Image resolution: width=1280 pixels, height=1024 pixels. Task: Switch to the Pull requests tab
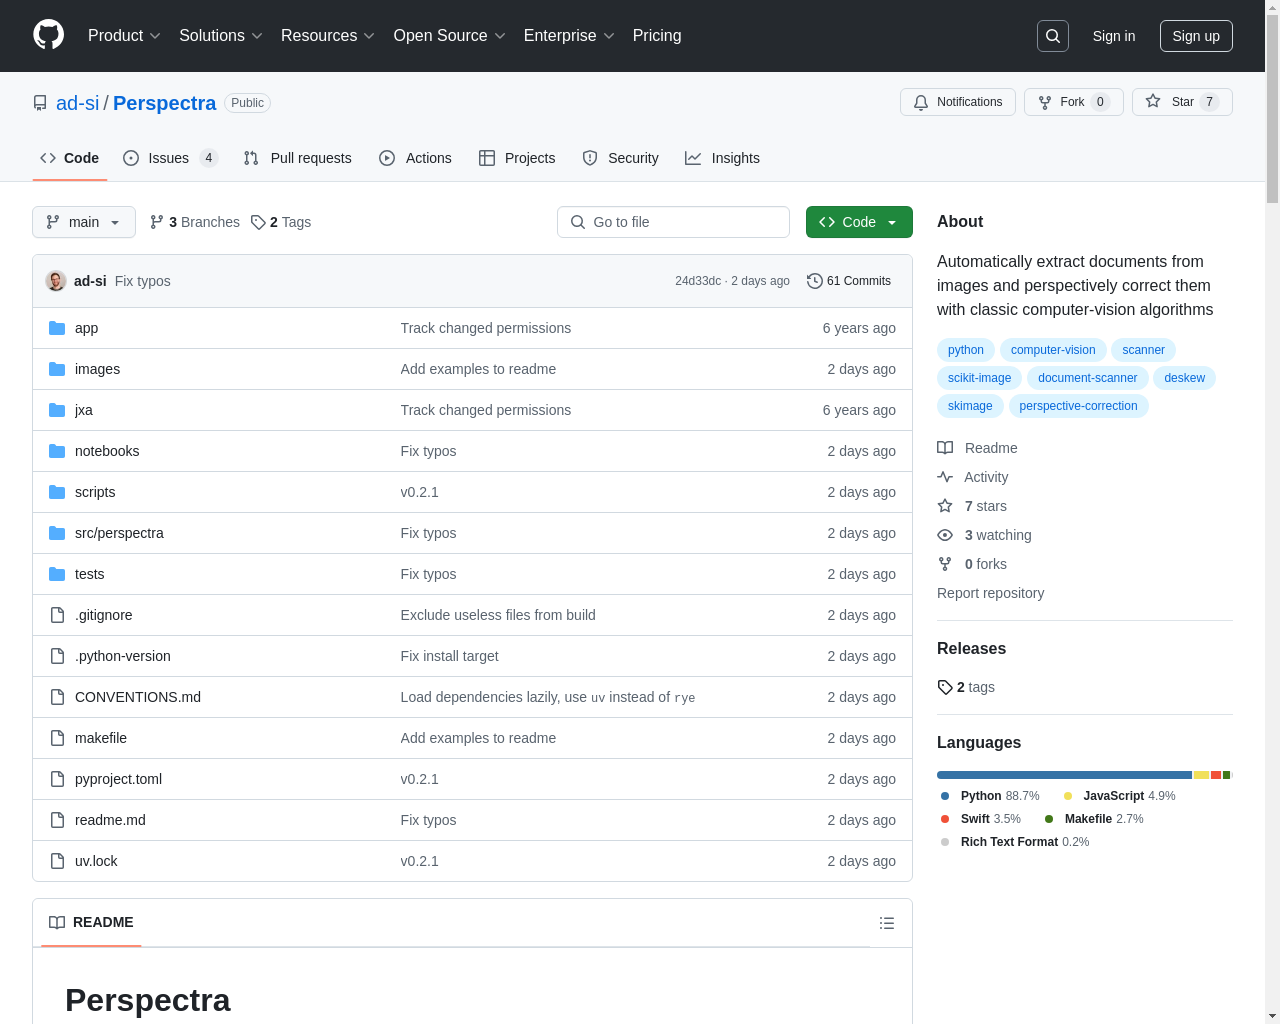tap(297, 158)
